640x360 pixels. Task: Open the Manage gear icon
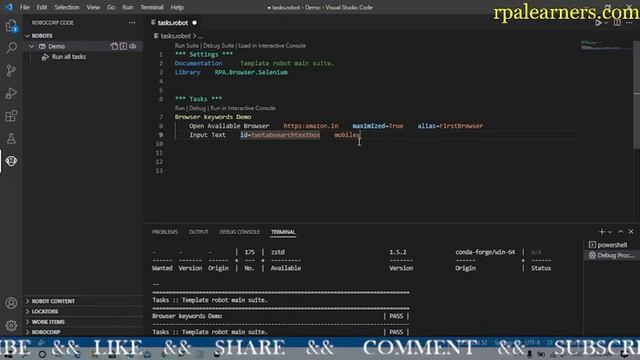point(11,325)
